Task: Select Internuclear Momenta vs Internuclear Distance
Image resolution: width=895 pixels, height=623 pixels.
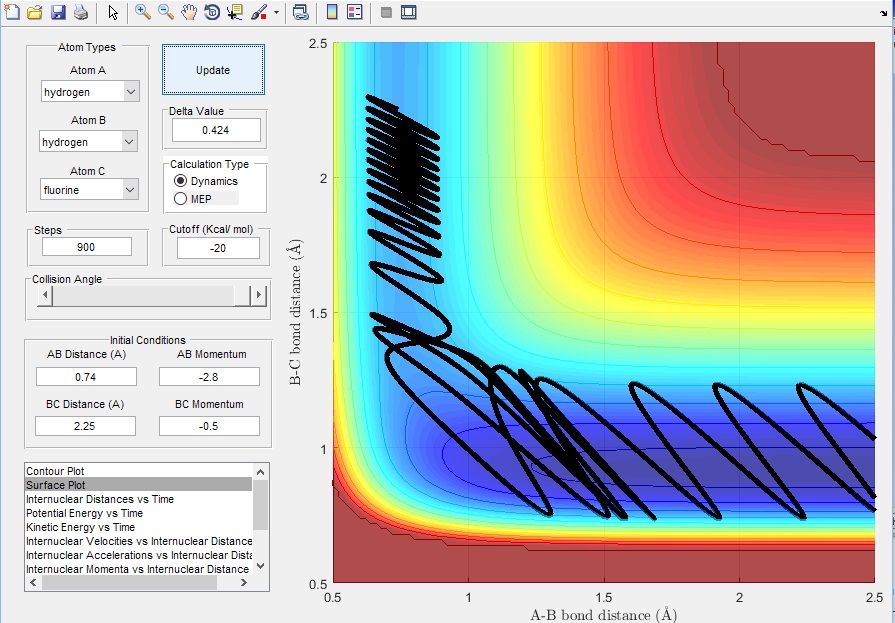Action: coord(138,569)
